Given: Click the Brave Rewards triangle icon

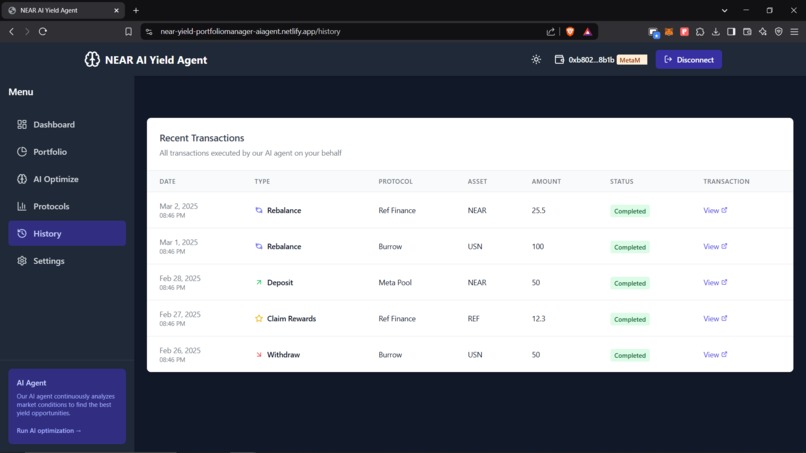Looking at the screenshot, I should click(x=588, y=31).
